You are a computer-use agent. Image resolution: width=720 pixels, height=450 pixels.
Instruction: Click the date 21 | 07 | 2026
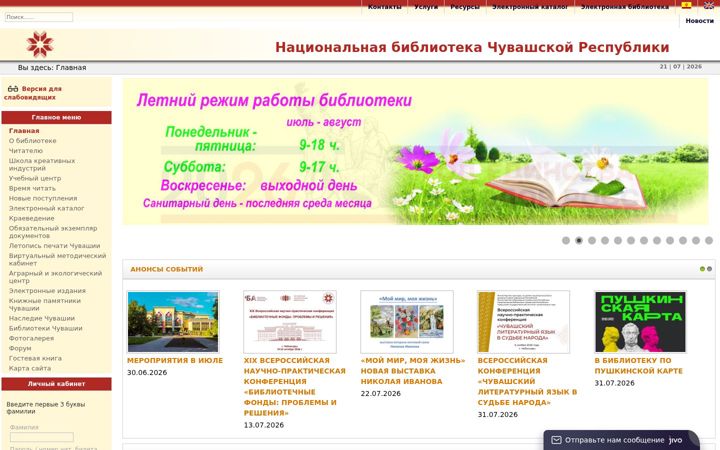(681, 67)
